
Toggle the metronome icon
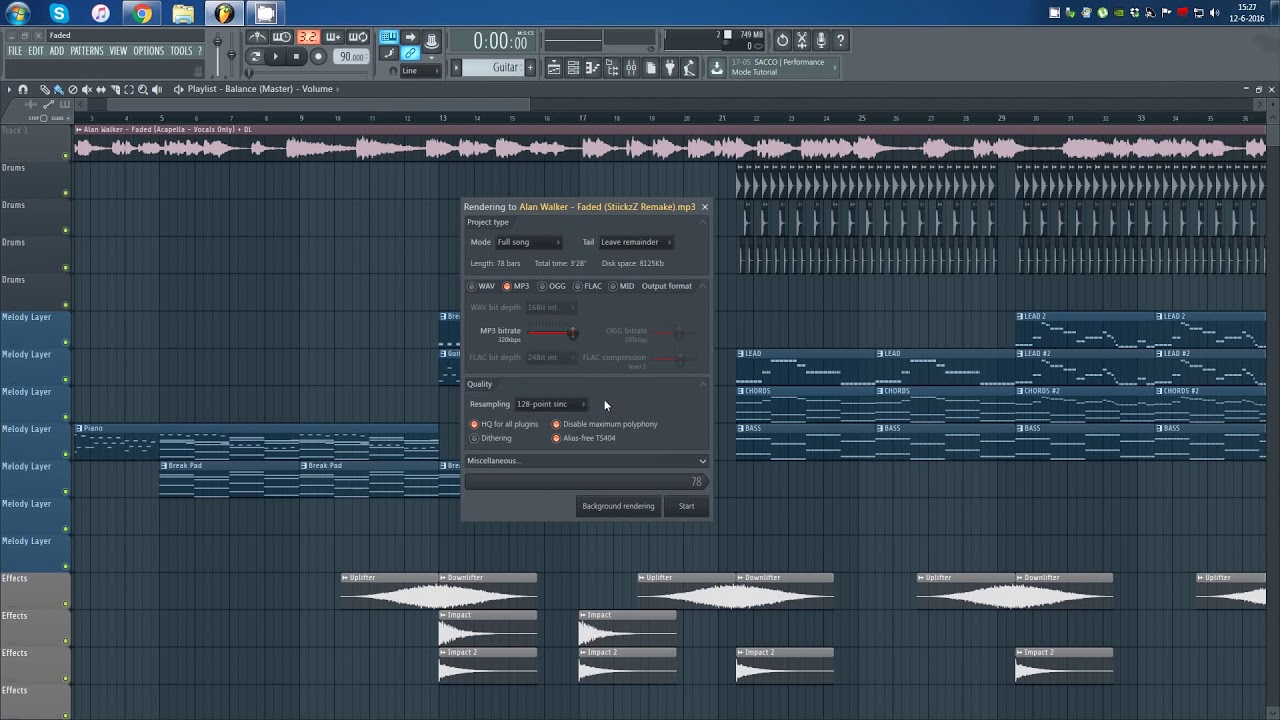257,37
